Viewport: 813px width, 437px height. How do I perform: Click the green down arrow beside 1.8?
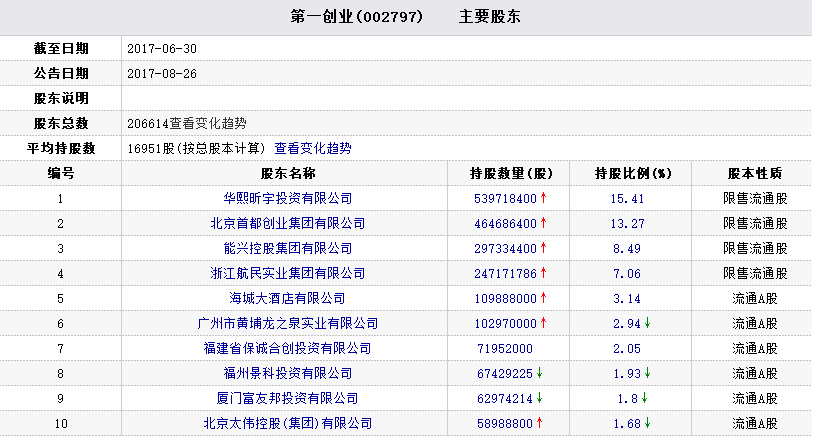coord(644,398)
